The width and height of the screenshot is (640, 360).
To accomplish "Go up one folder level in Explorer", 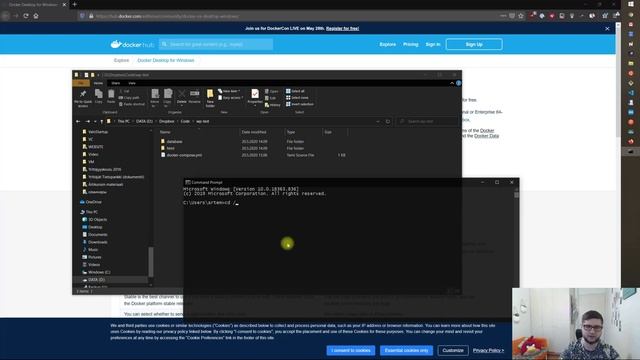I will pyautogui.click(x=102, y=121).
